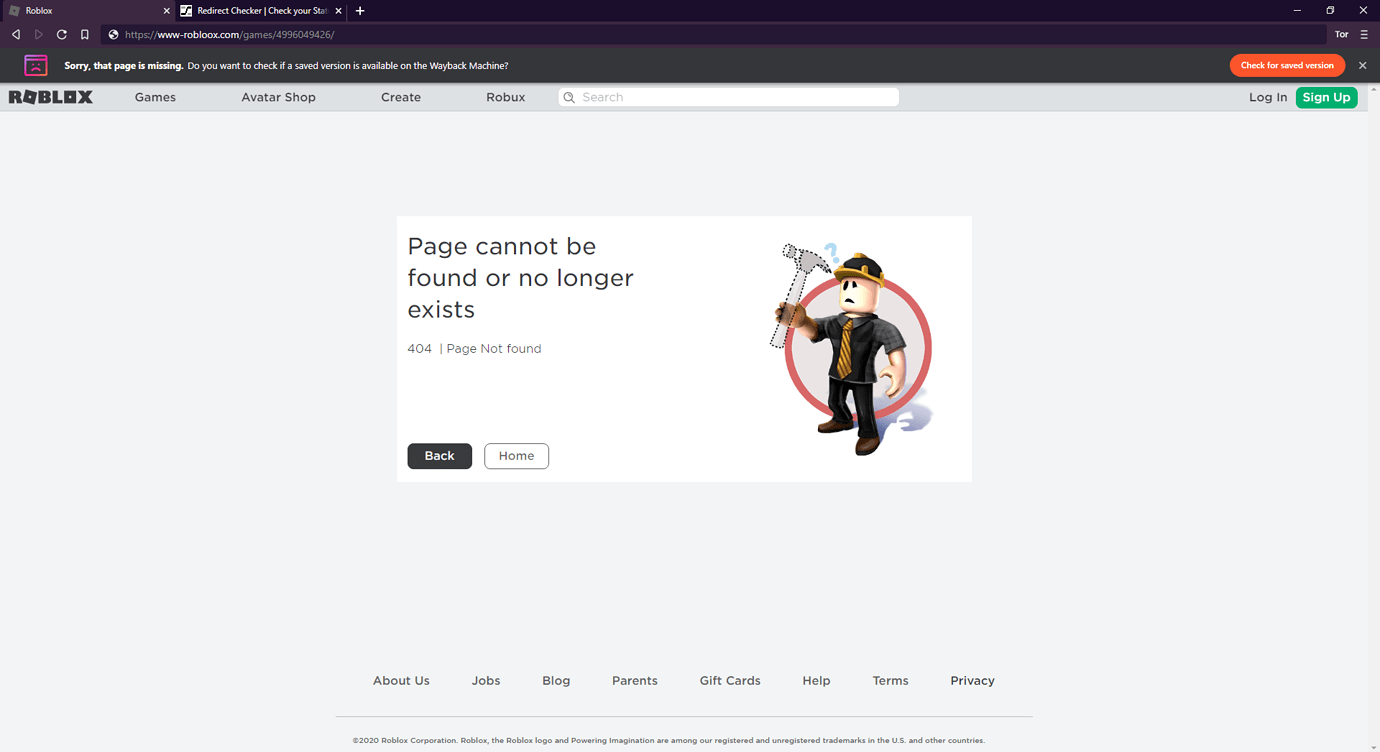Open the Tor circuit display
1380x752 pixels.
pyautogui.click(x=1341, y=34)
